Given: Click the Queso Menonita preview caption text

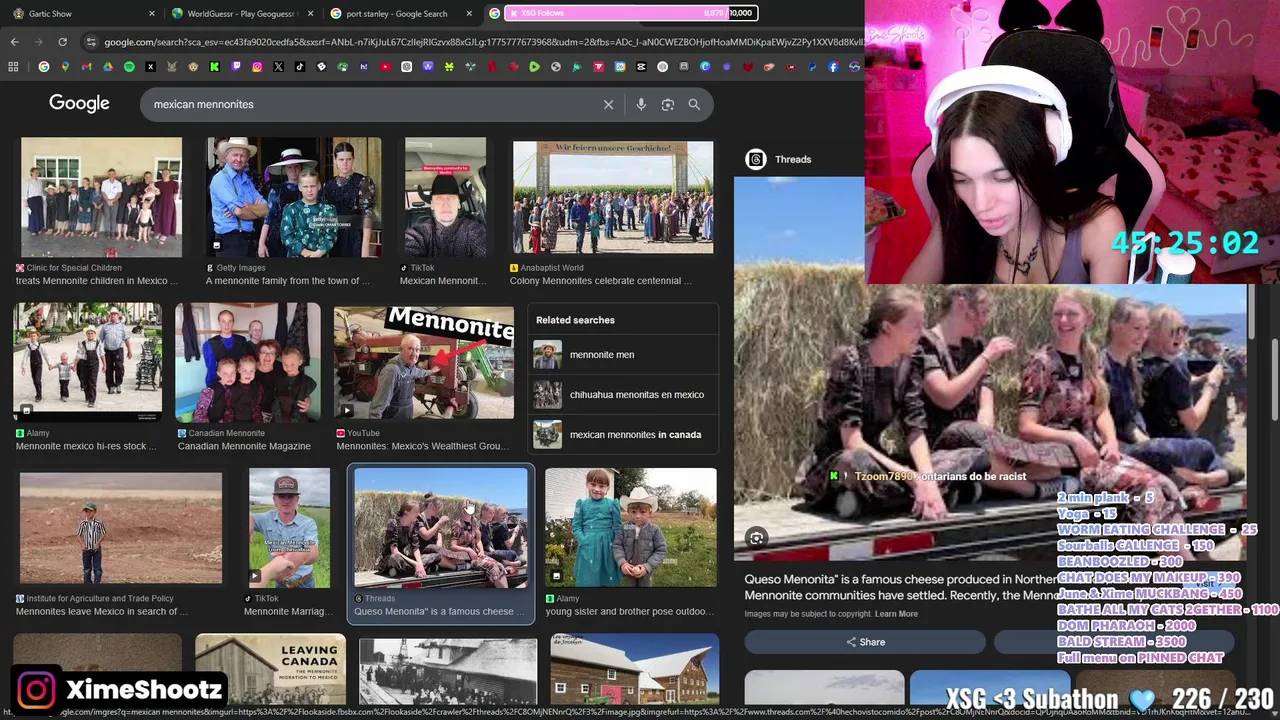Looking at the screenshot, I should (x=902, y=587).
